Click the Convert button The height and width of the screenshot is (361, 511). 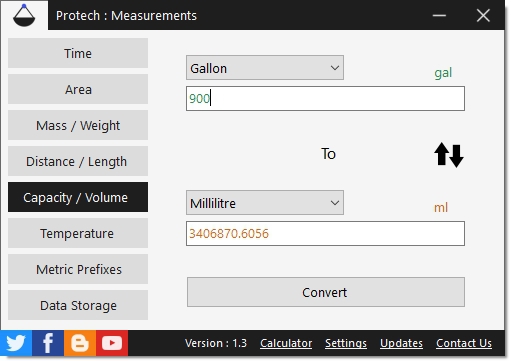coord(326,292)
